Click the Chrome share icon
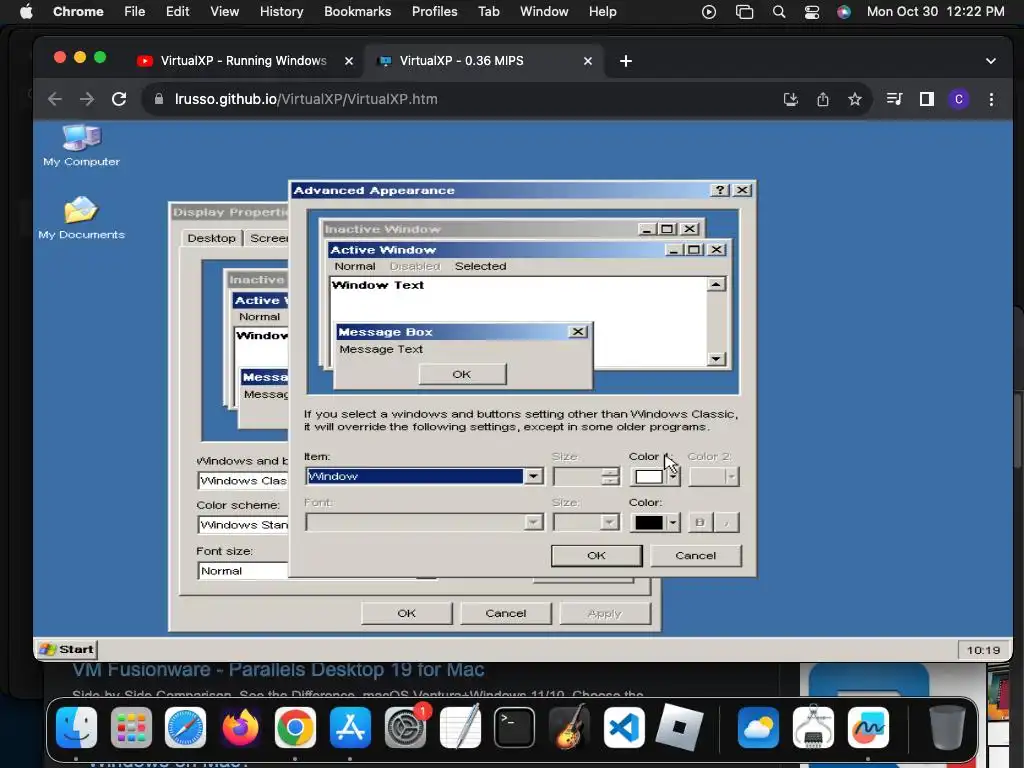This screenshot has width=1024, height=768. click(823, 99)
